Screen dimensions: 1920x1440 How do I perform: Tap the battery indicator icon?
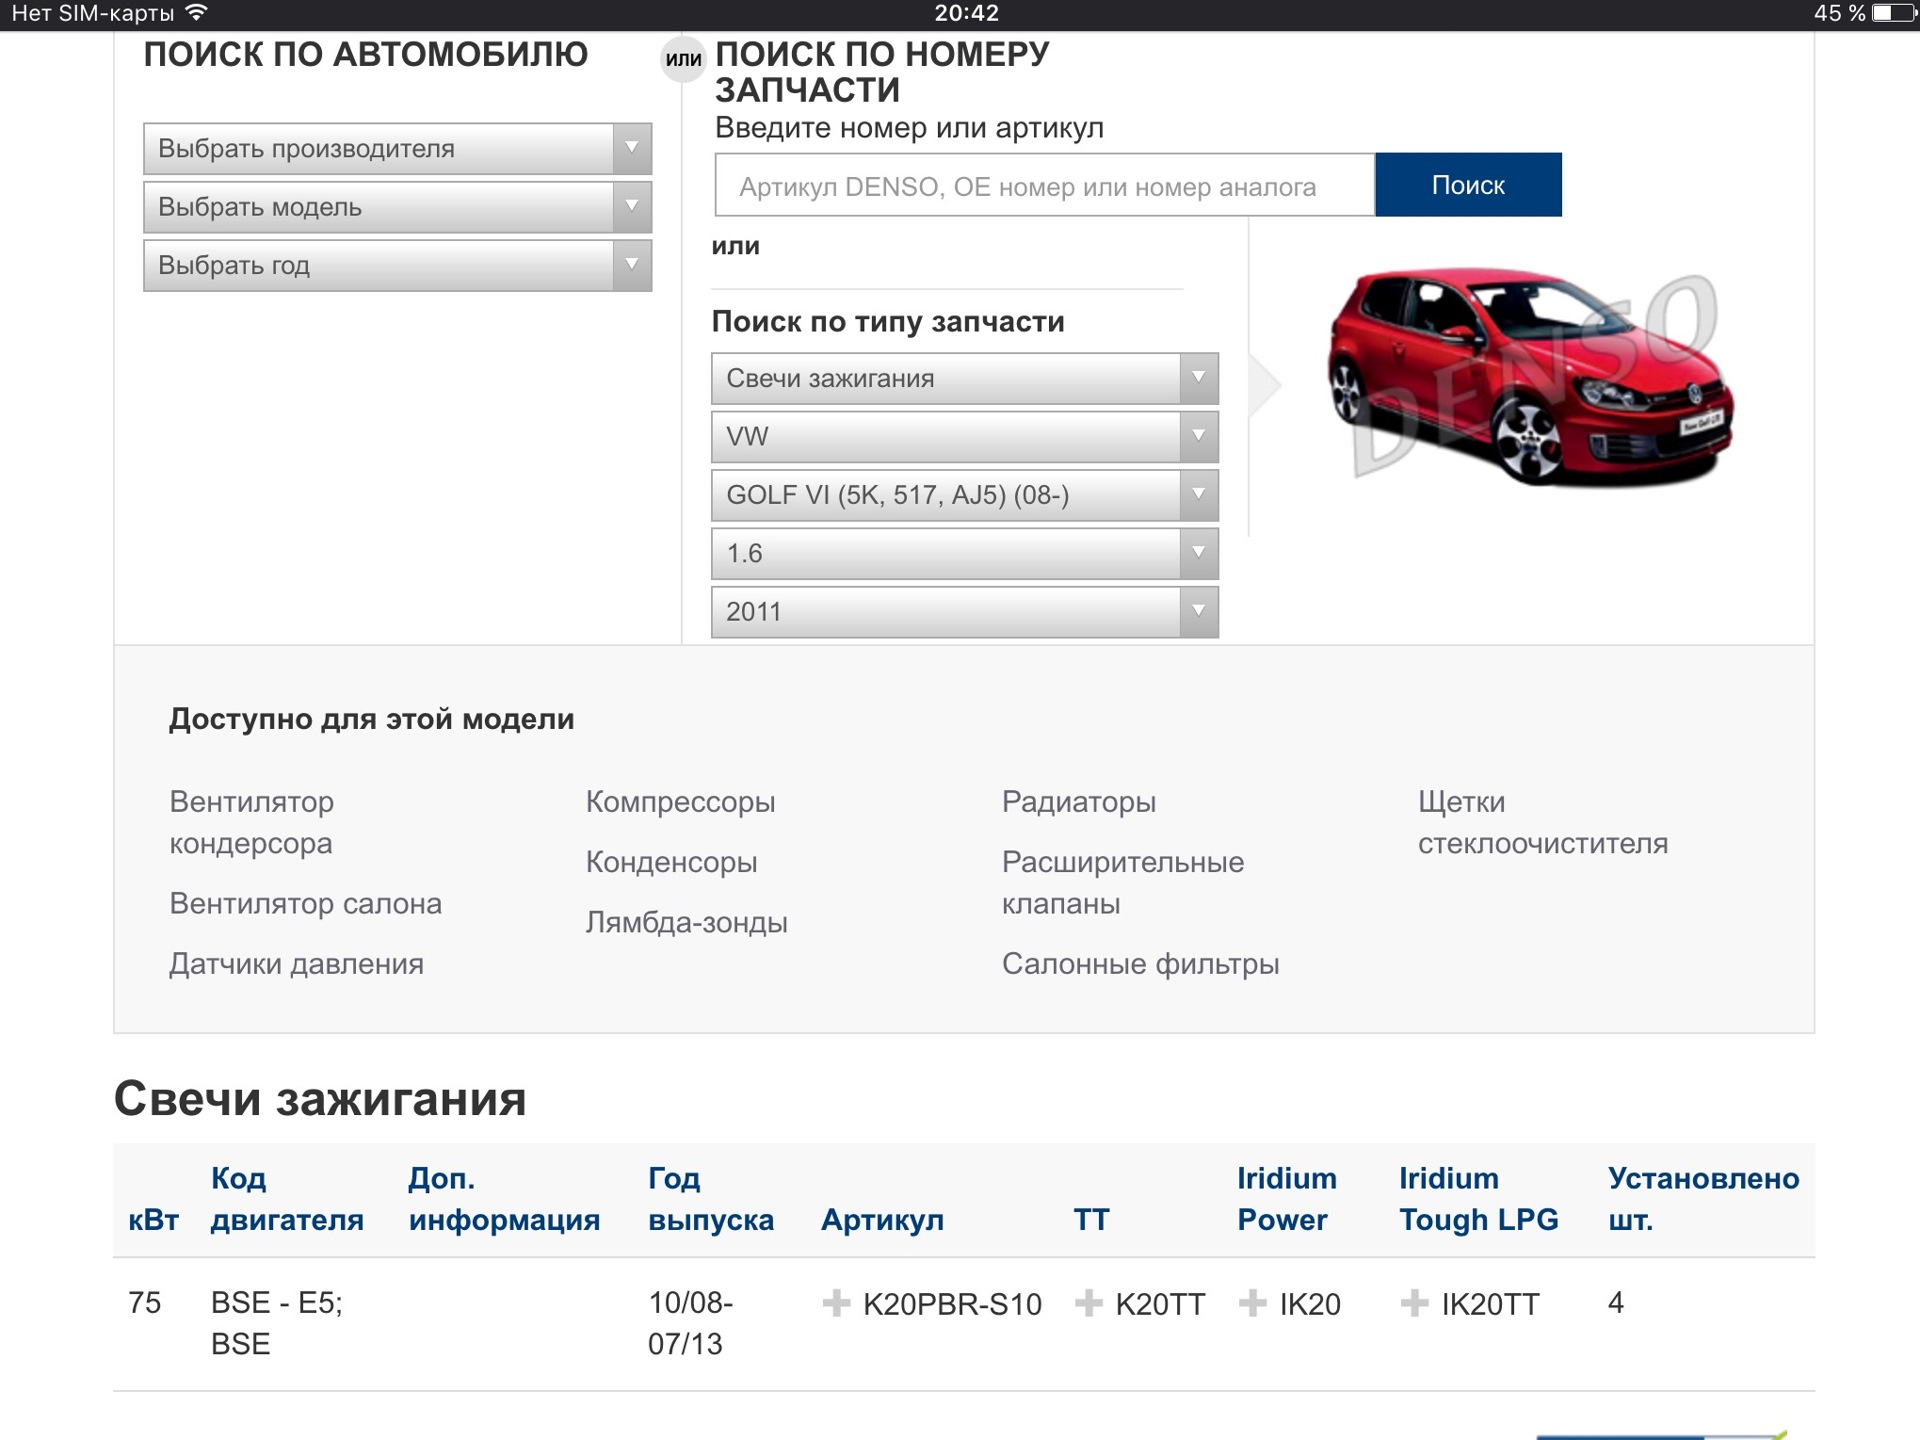pyautogui.click(x=1894, y=13)
